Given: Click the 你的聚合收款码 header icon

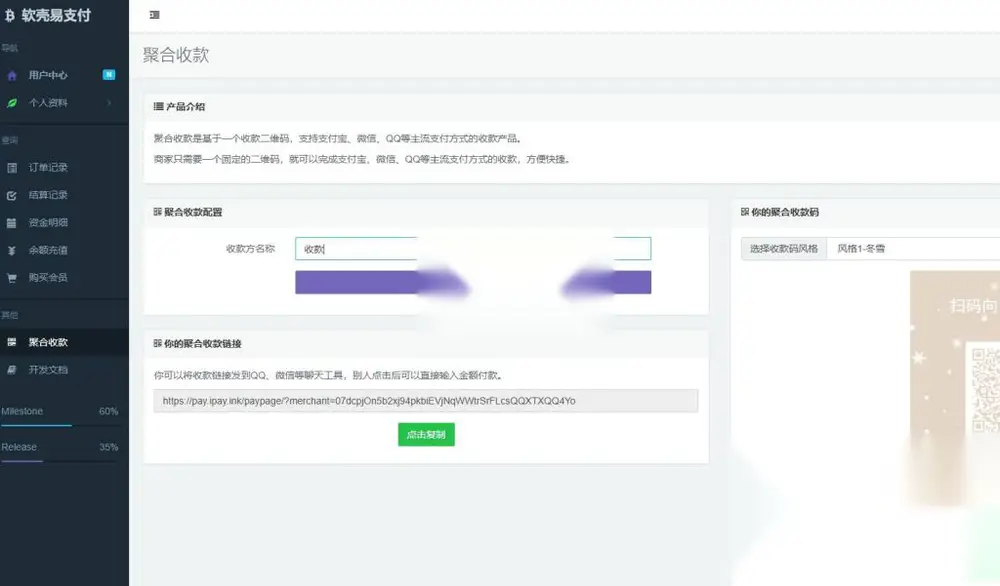Looking at the screenshot, I should pos(745,212).
